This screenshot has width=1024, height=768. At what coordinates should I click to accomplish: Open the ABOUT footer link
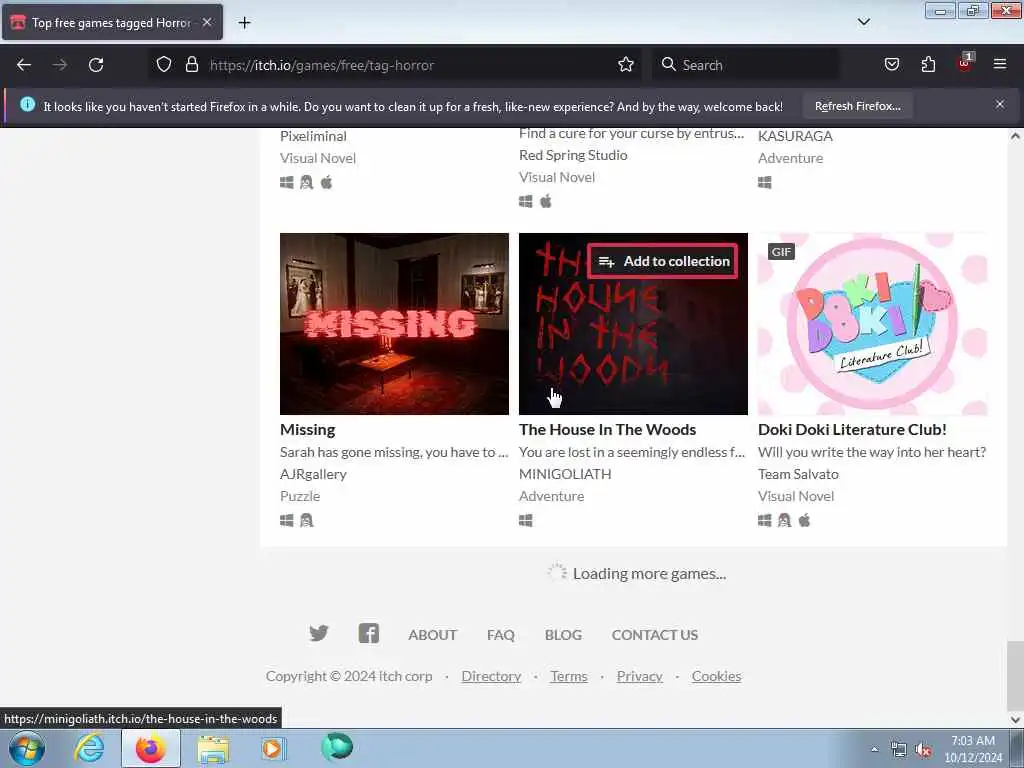(432, 635)
